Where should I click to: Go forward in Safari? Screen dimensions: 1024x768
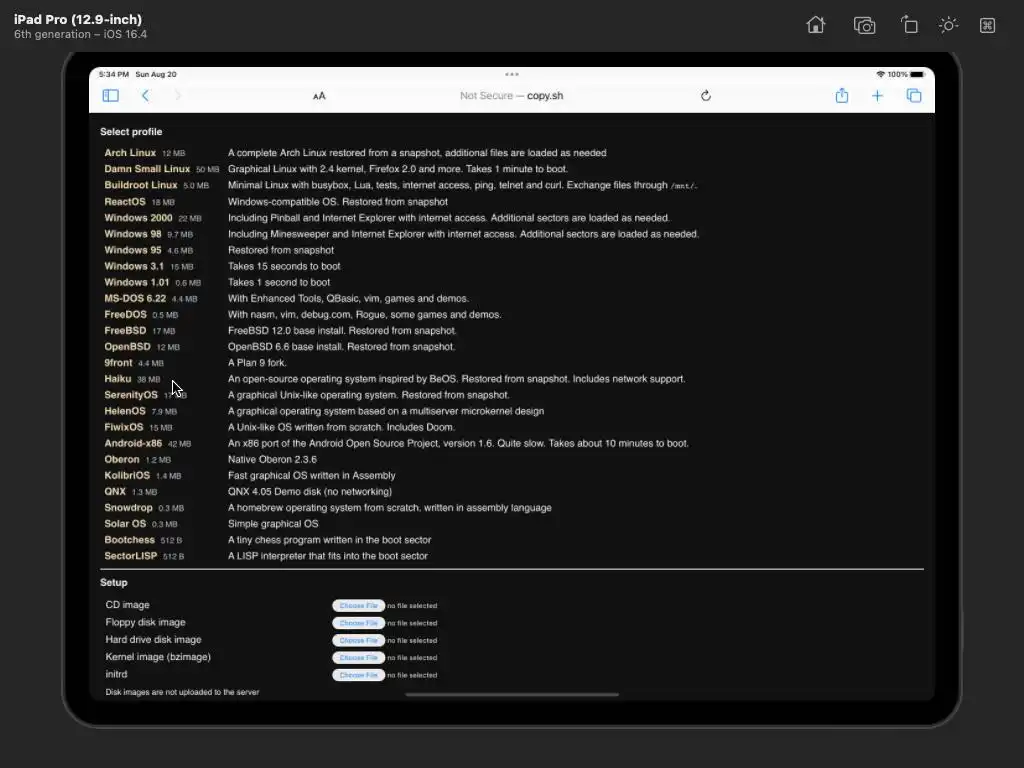point(177,95)
